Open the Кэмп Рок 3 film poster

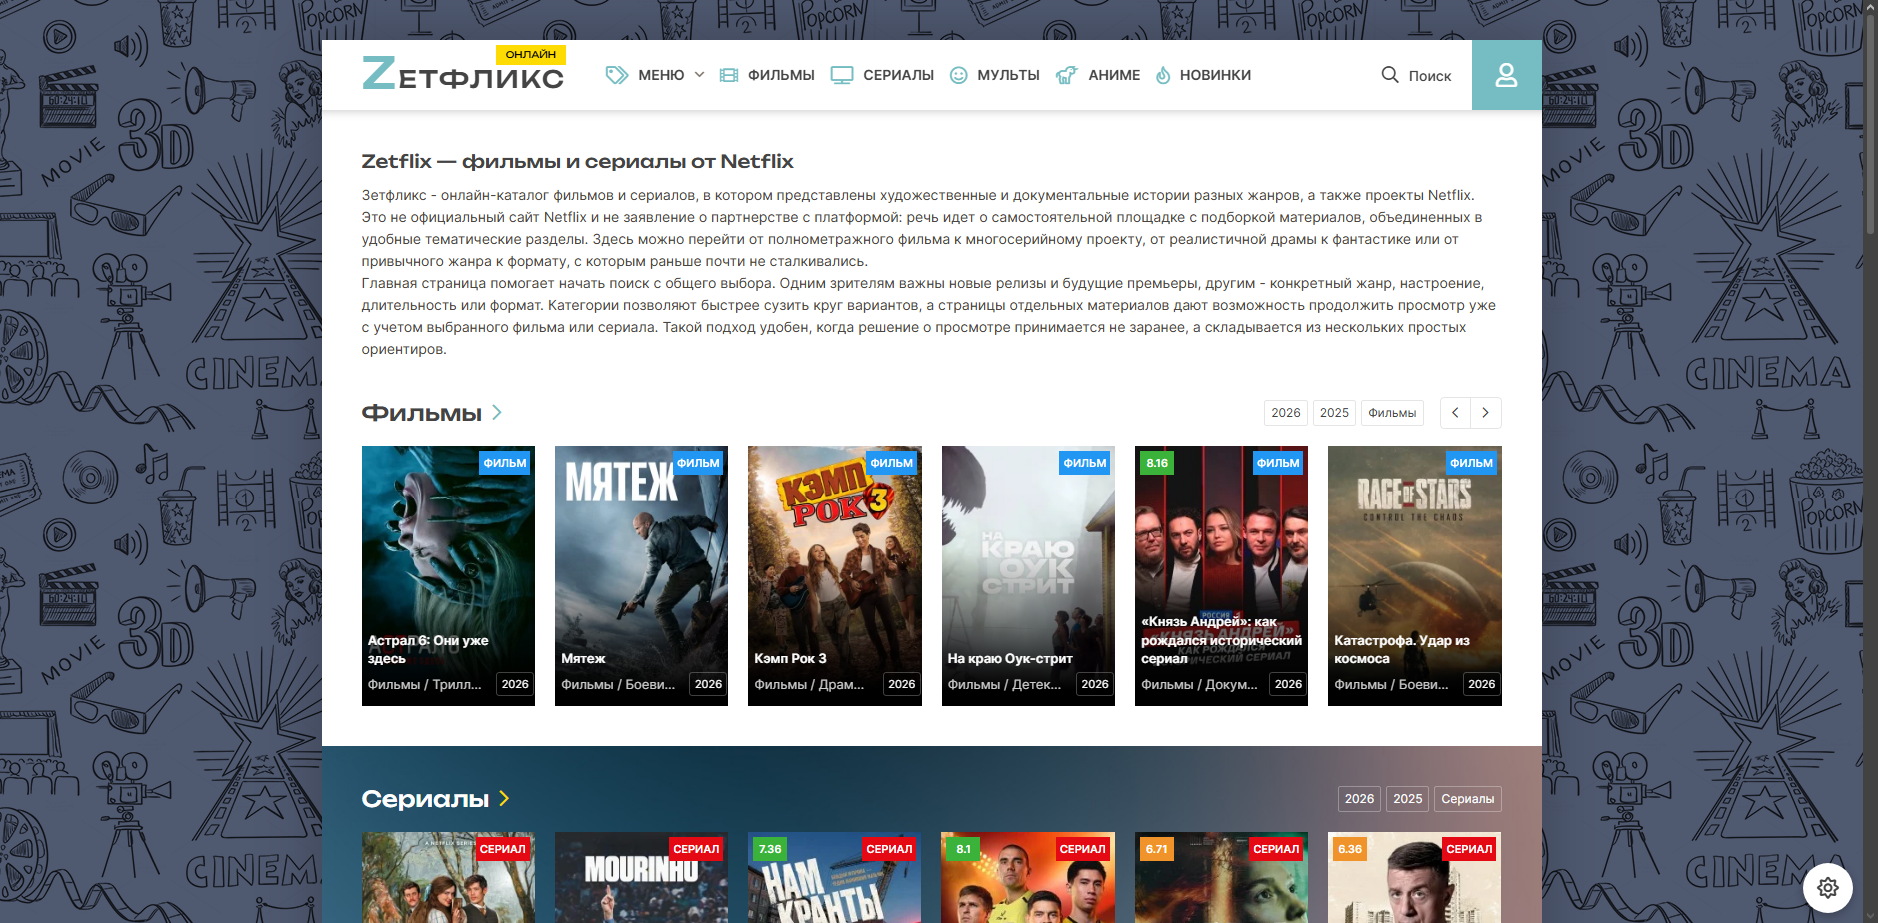coord(835,576)
